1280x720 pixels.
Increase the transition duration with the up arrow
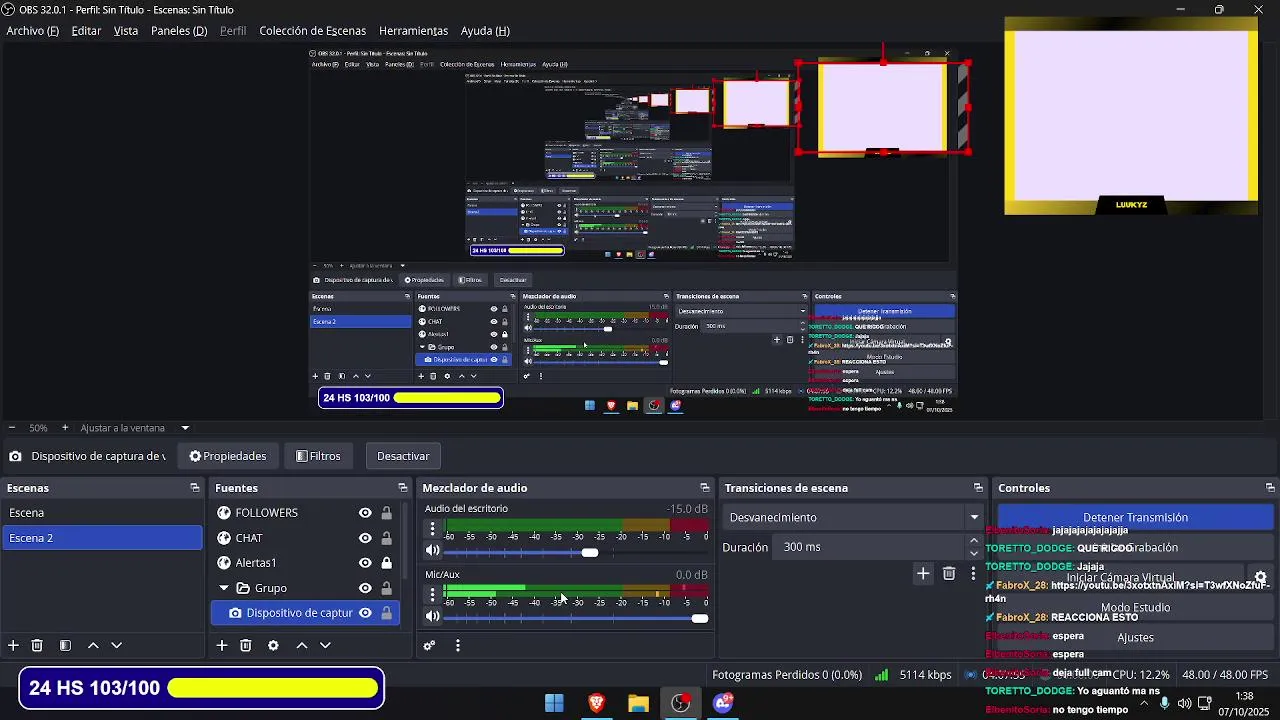tap(974, 541)
